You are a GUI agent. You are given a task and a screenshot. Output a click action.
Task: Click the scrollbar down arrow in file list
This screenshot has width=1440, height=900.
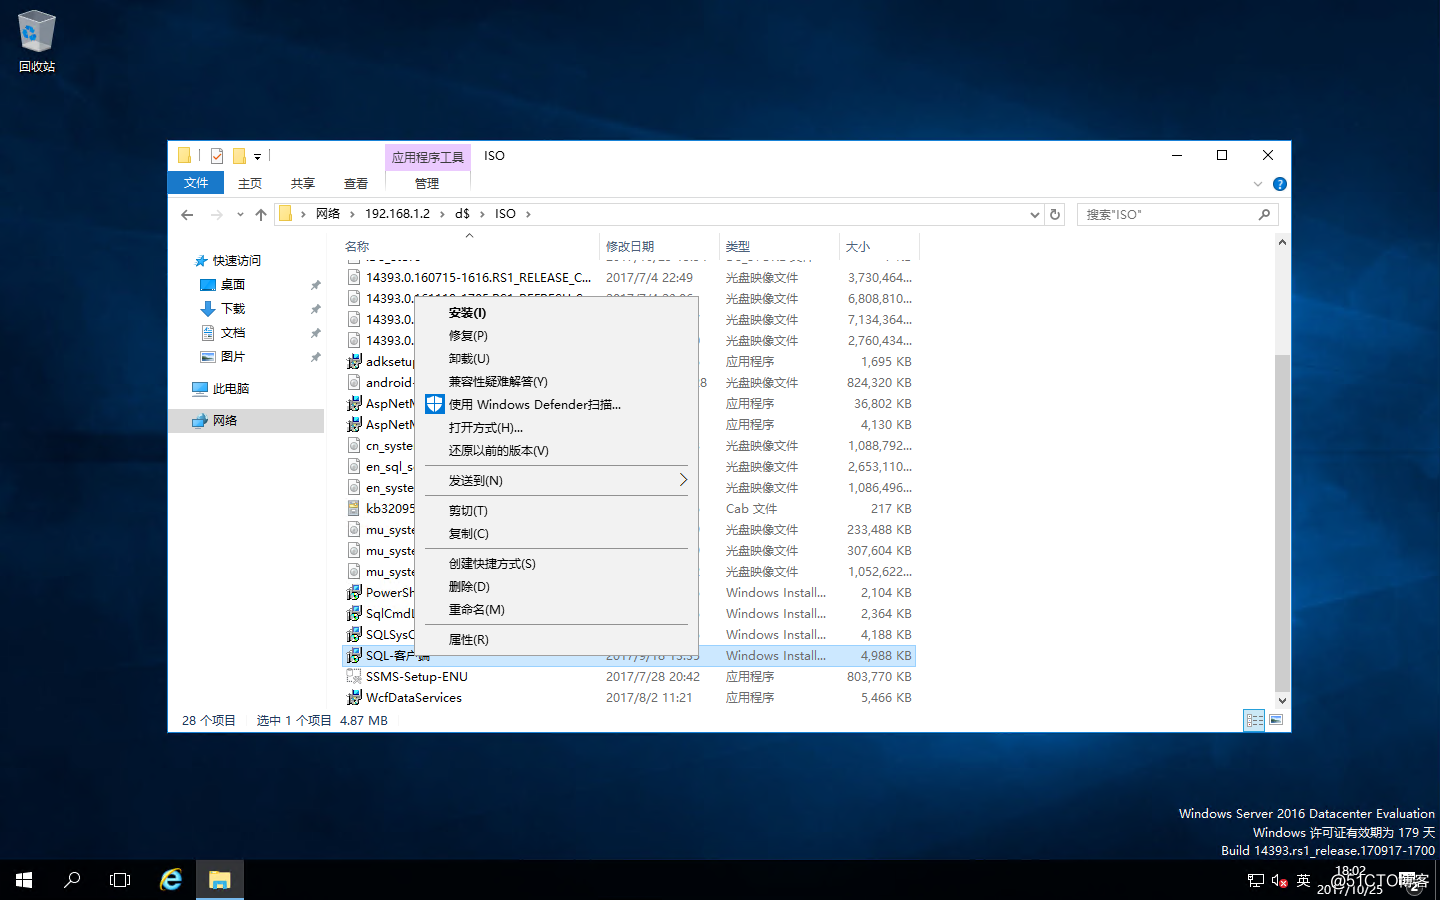1282,701
